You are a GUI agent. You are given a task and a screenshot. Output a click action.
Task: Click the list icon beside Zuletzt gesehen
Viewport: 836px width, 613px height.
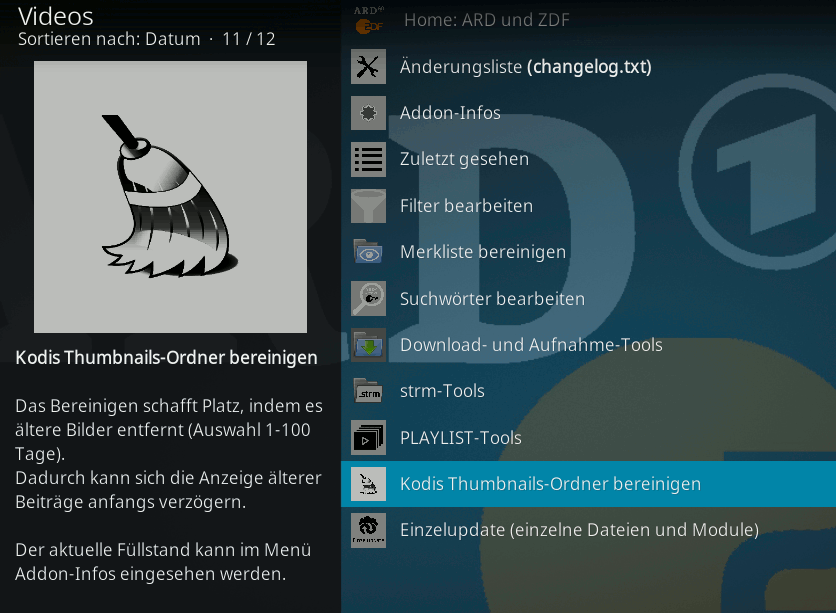(x=368, y=159)
